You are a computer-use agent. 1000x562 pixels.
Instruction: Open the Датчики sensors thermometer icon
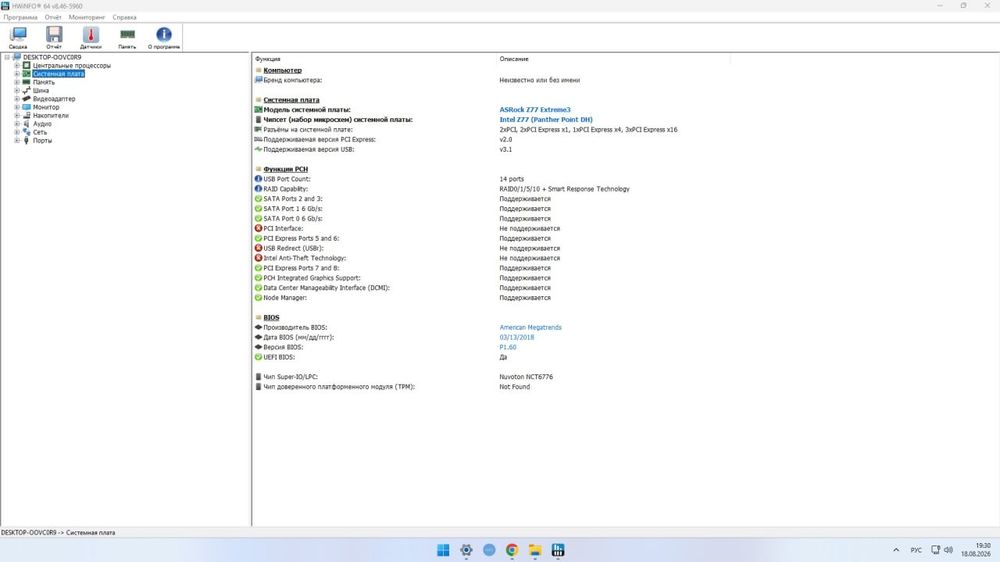coord(91,37)
